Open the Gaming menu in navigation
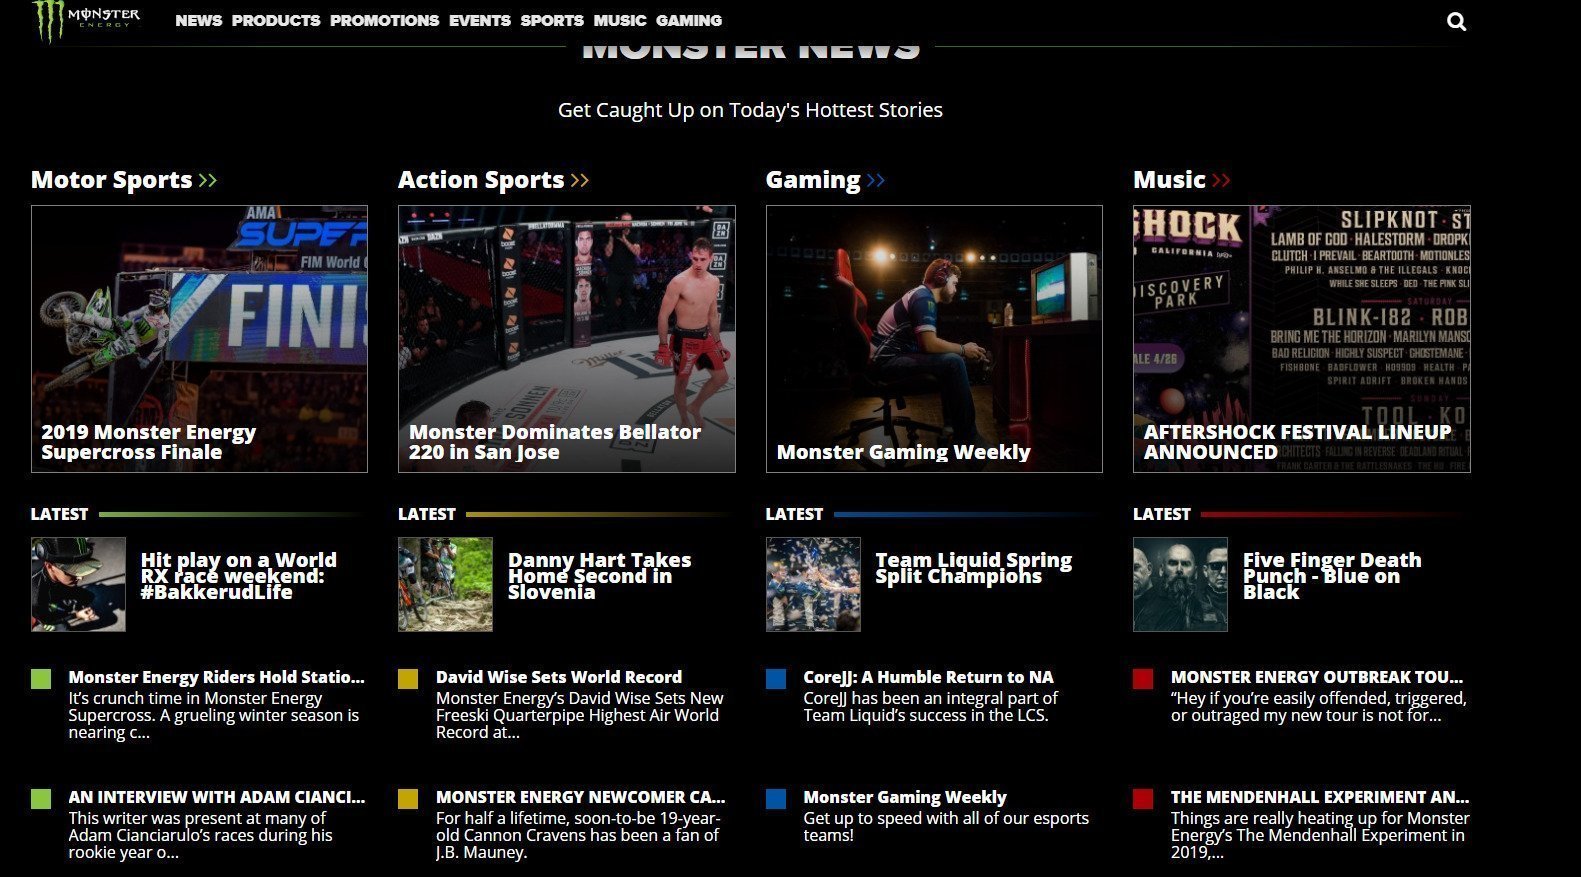1581x877 pixels. 689,20
